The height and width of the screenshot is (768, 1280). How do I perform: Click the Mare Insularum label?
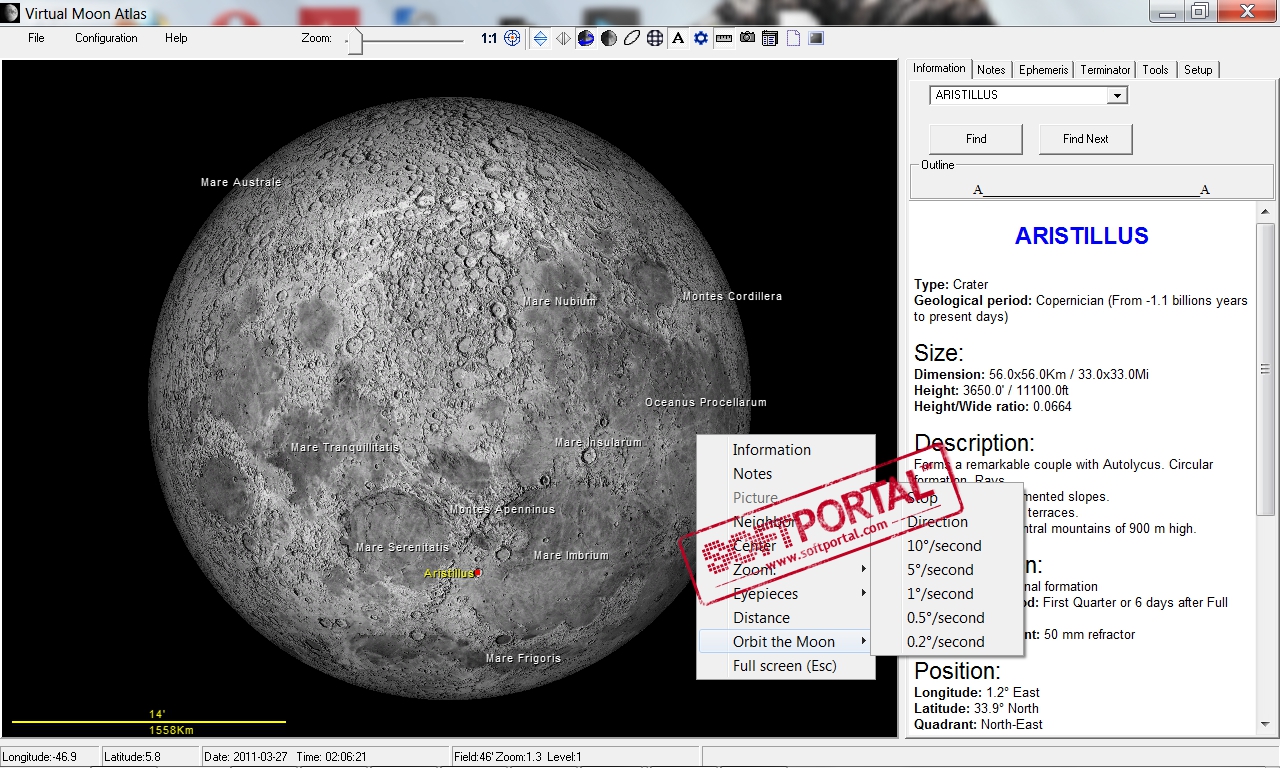click(x=598, y=443)
